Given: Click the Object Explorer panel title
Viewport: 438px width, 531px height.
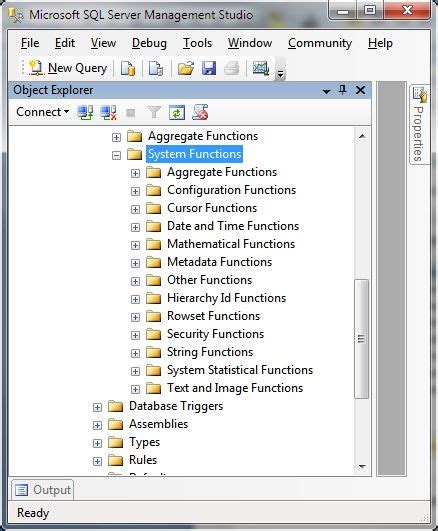Looking at the screenshot, I should (53, 90).
